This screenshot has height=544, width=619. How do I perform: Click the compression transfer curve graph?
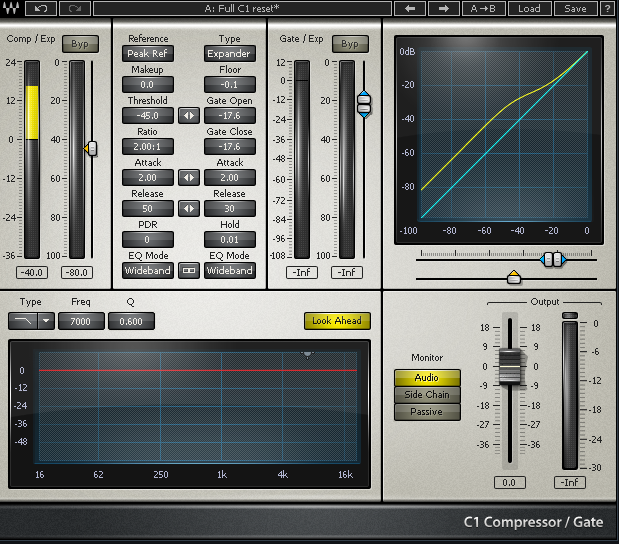point(504,135)
